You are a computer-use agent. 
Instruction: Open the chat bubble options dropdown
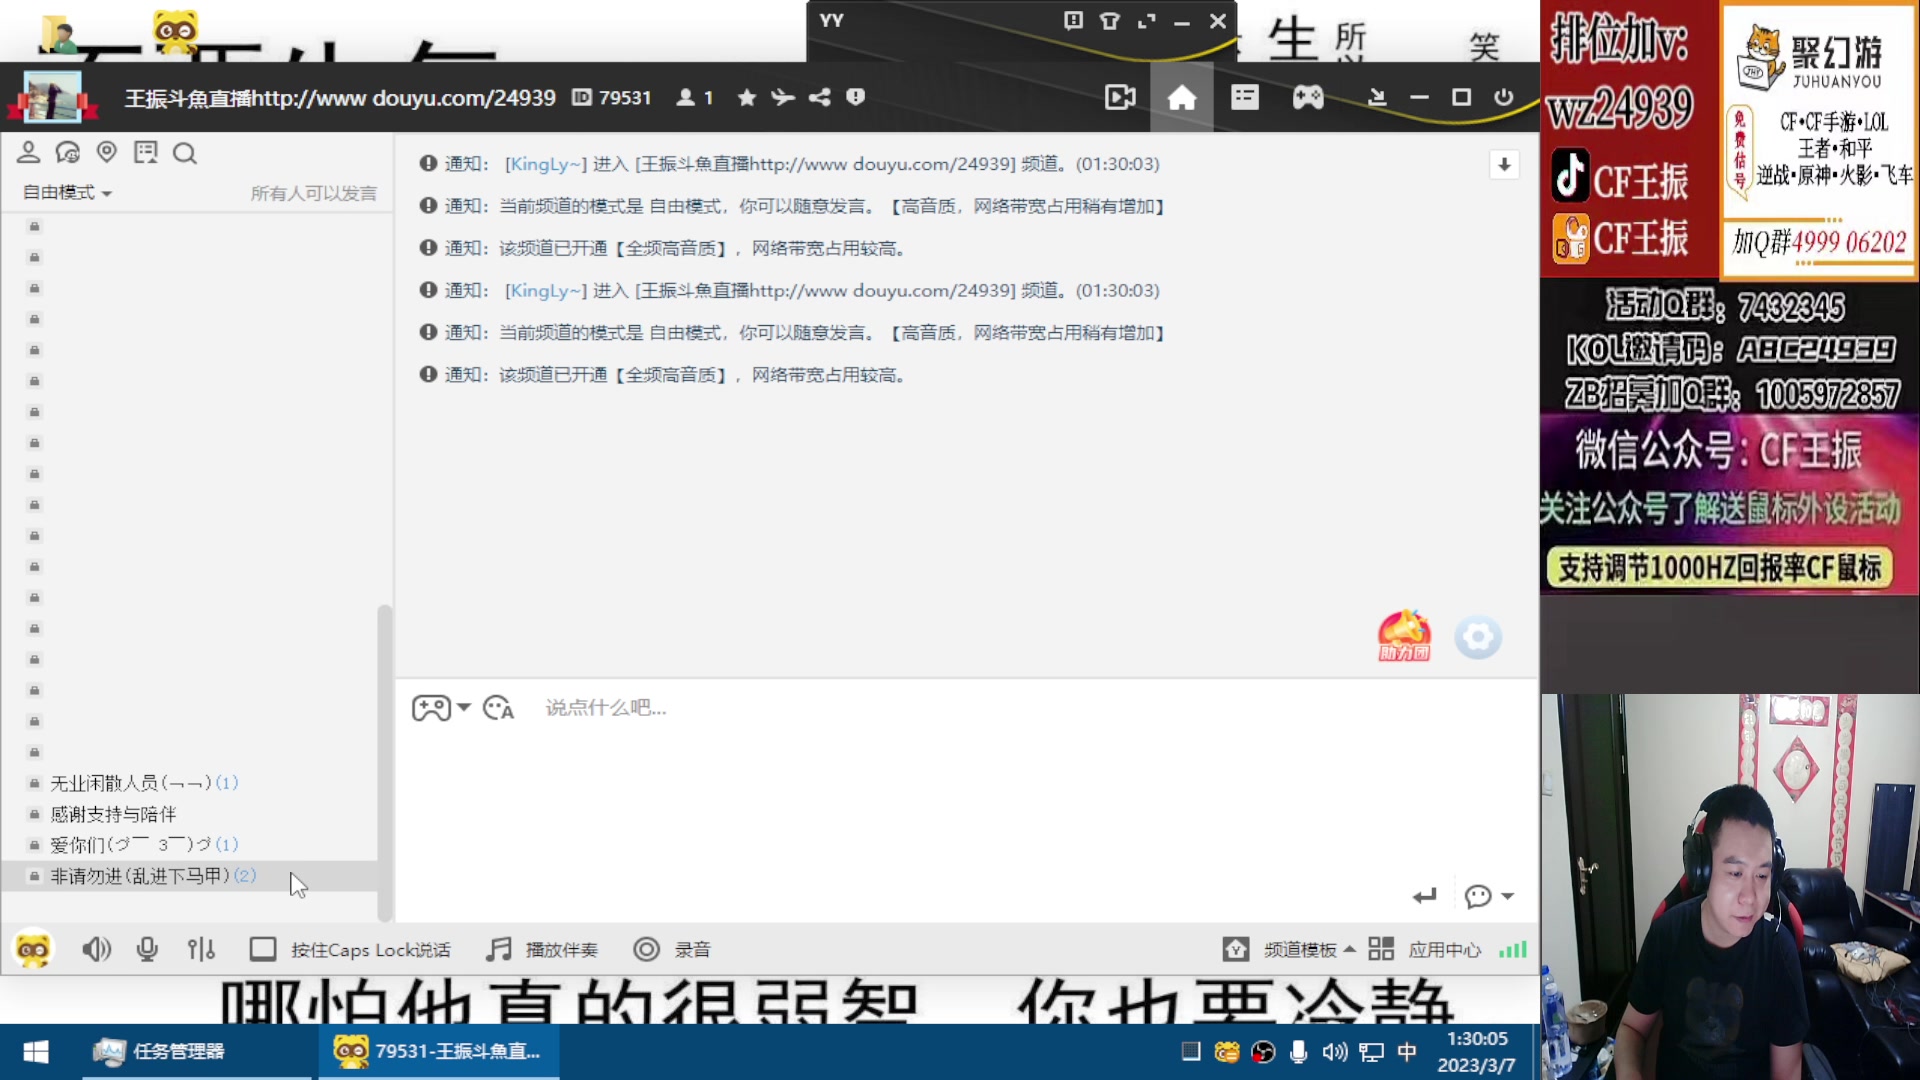click(x=1489, y=896)
